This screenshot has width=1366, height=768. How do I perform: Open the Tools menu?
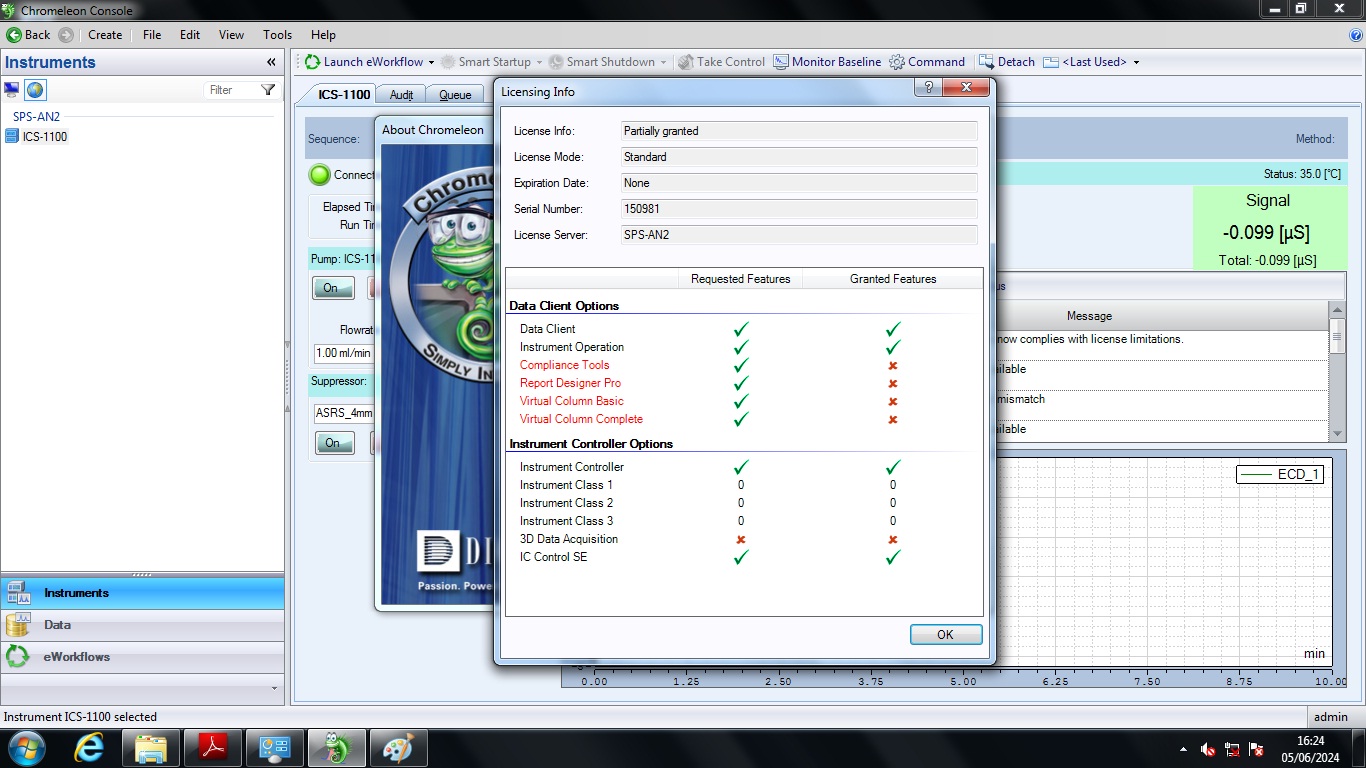tap(277, 35)
